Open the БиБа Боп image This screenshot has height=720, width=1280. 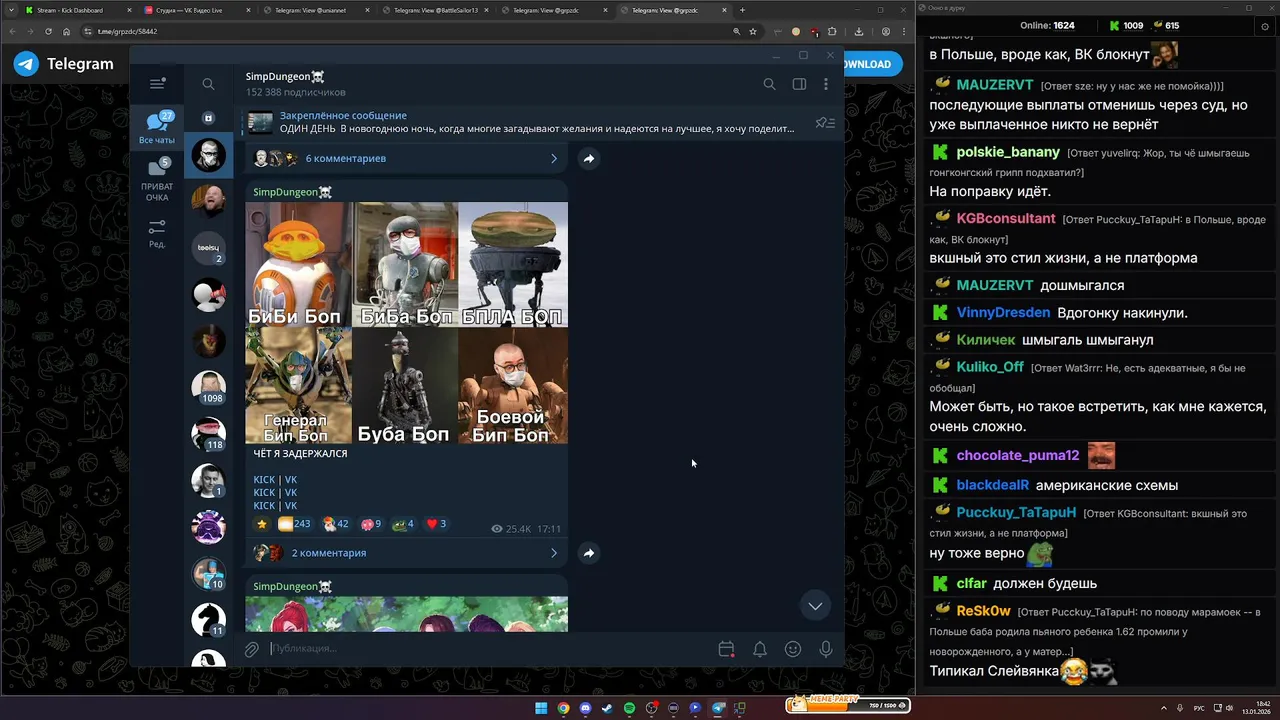coord(405,264)
